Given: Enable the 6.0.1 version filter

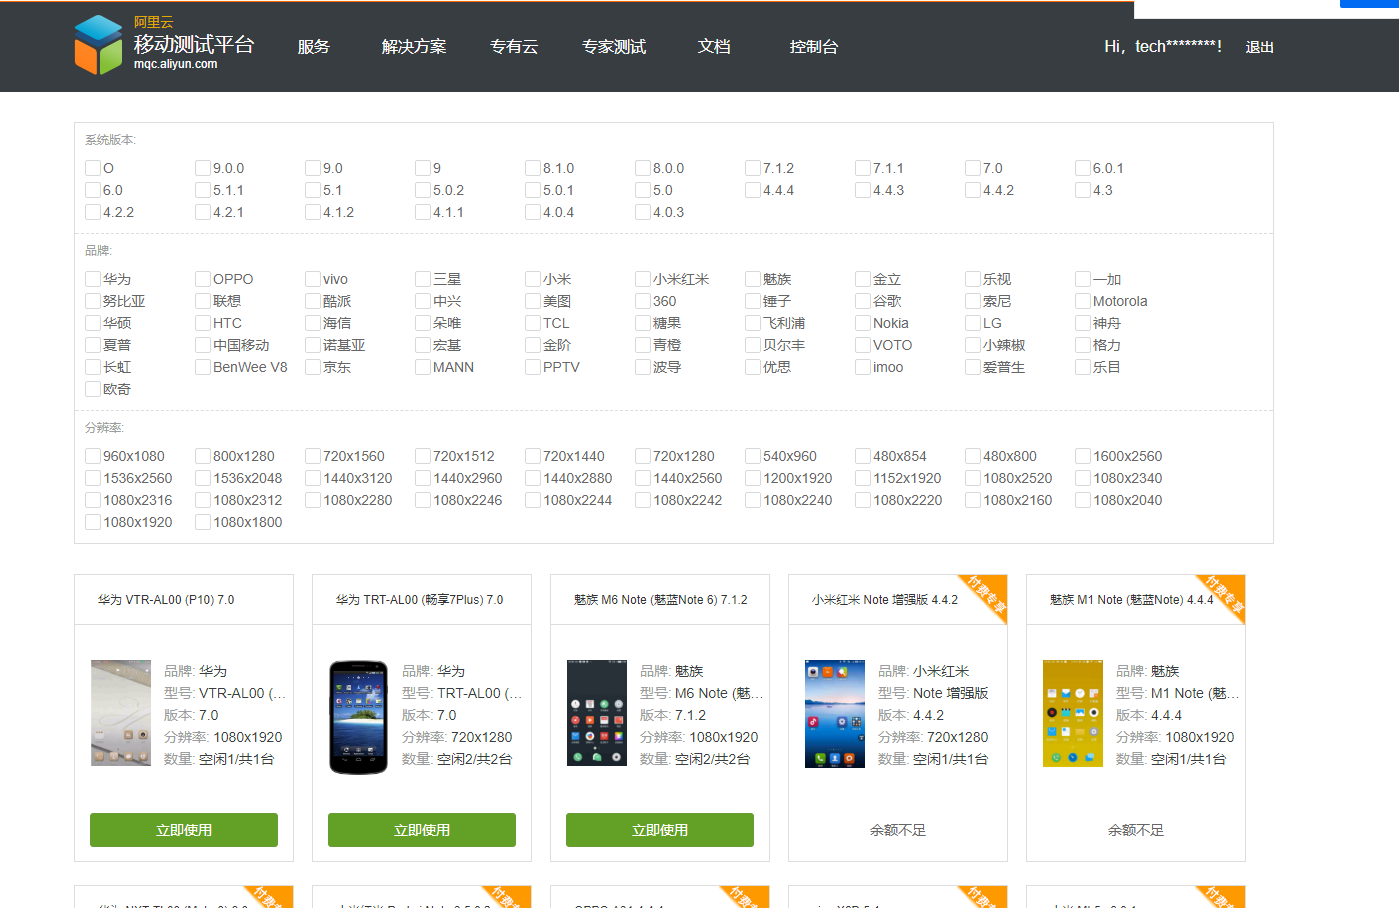Looking at the screenshot, I should 1083,168.
